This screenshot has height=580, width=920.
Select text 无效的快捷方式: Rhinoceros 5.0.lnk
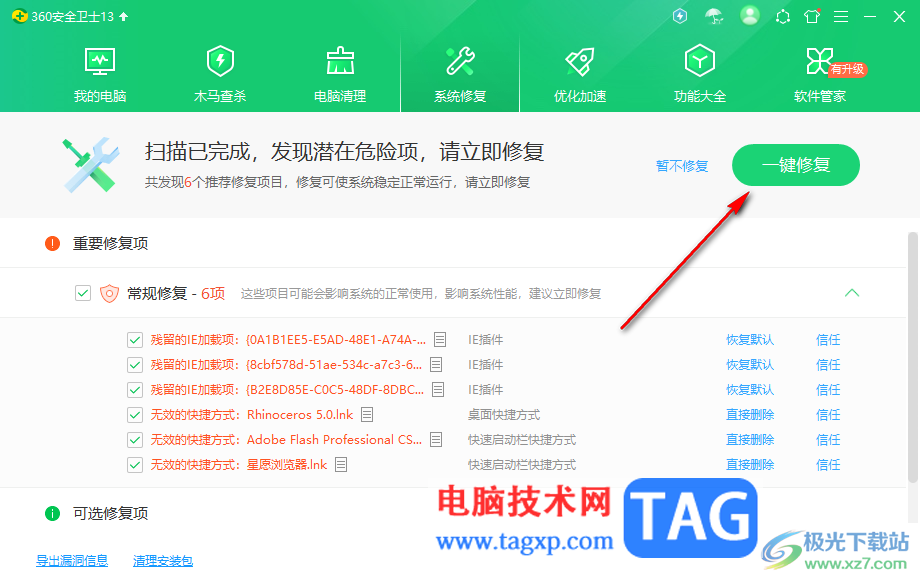pos(252,415)
